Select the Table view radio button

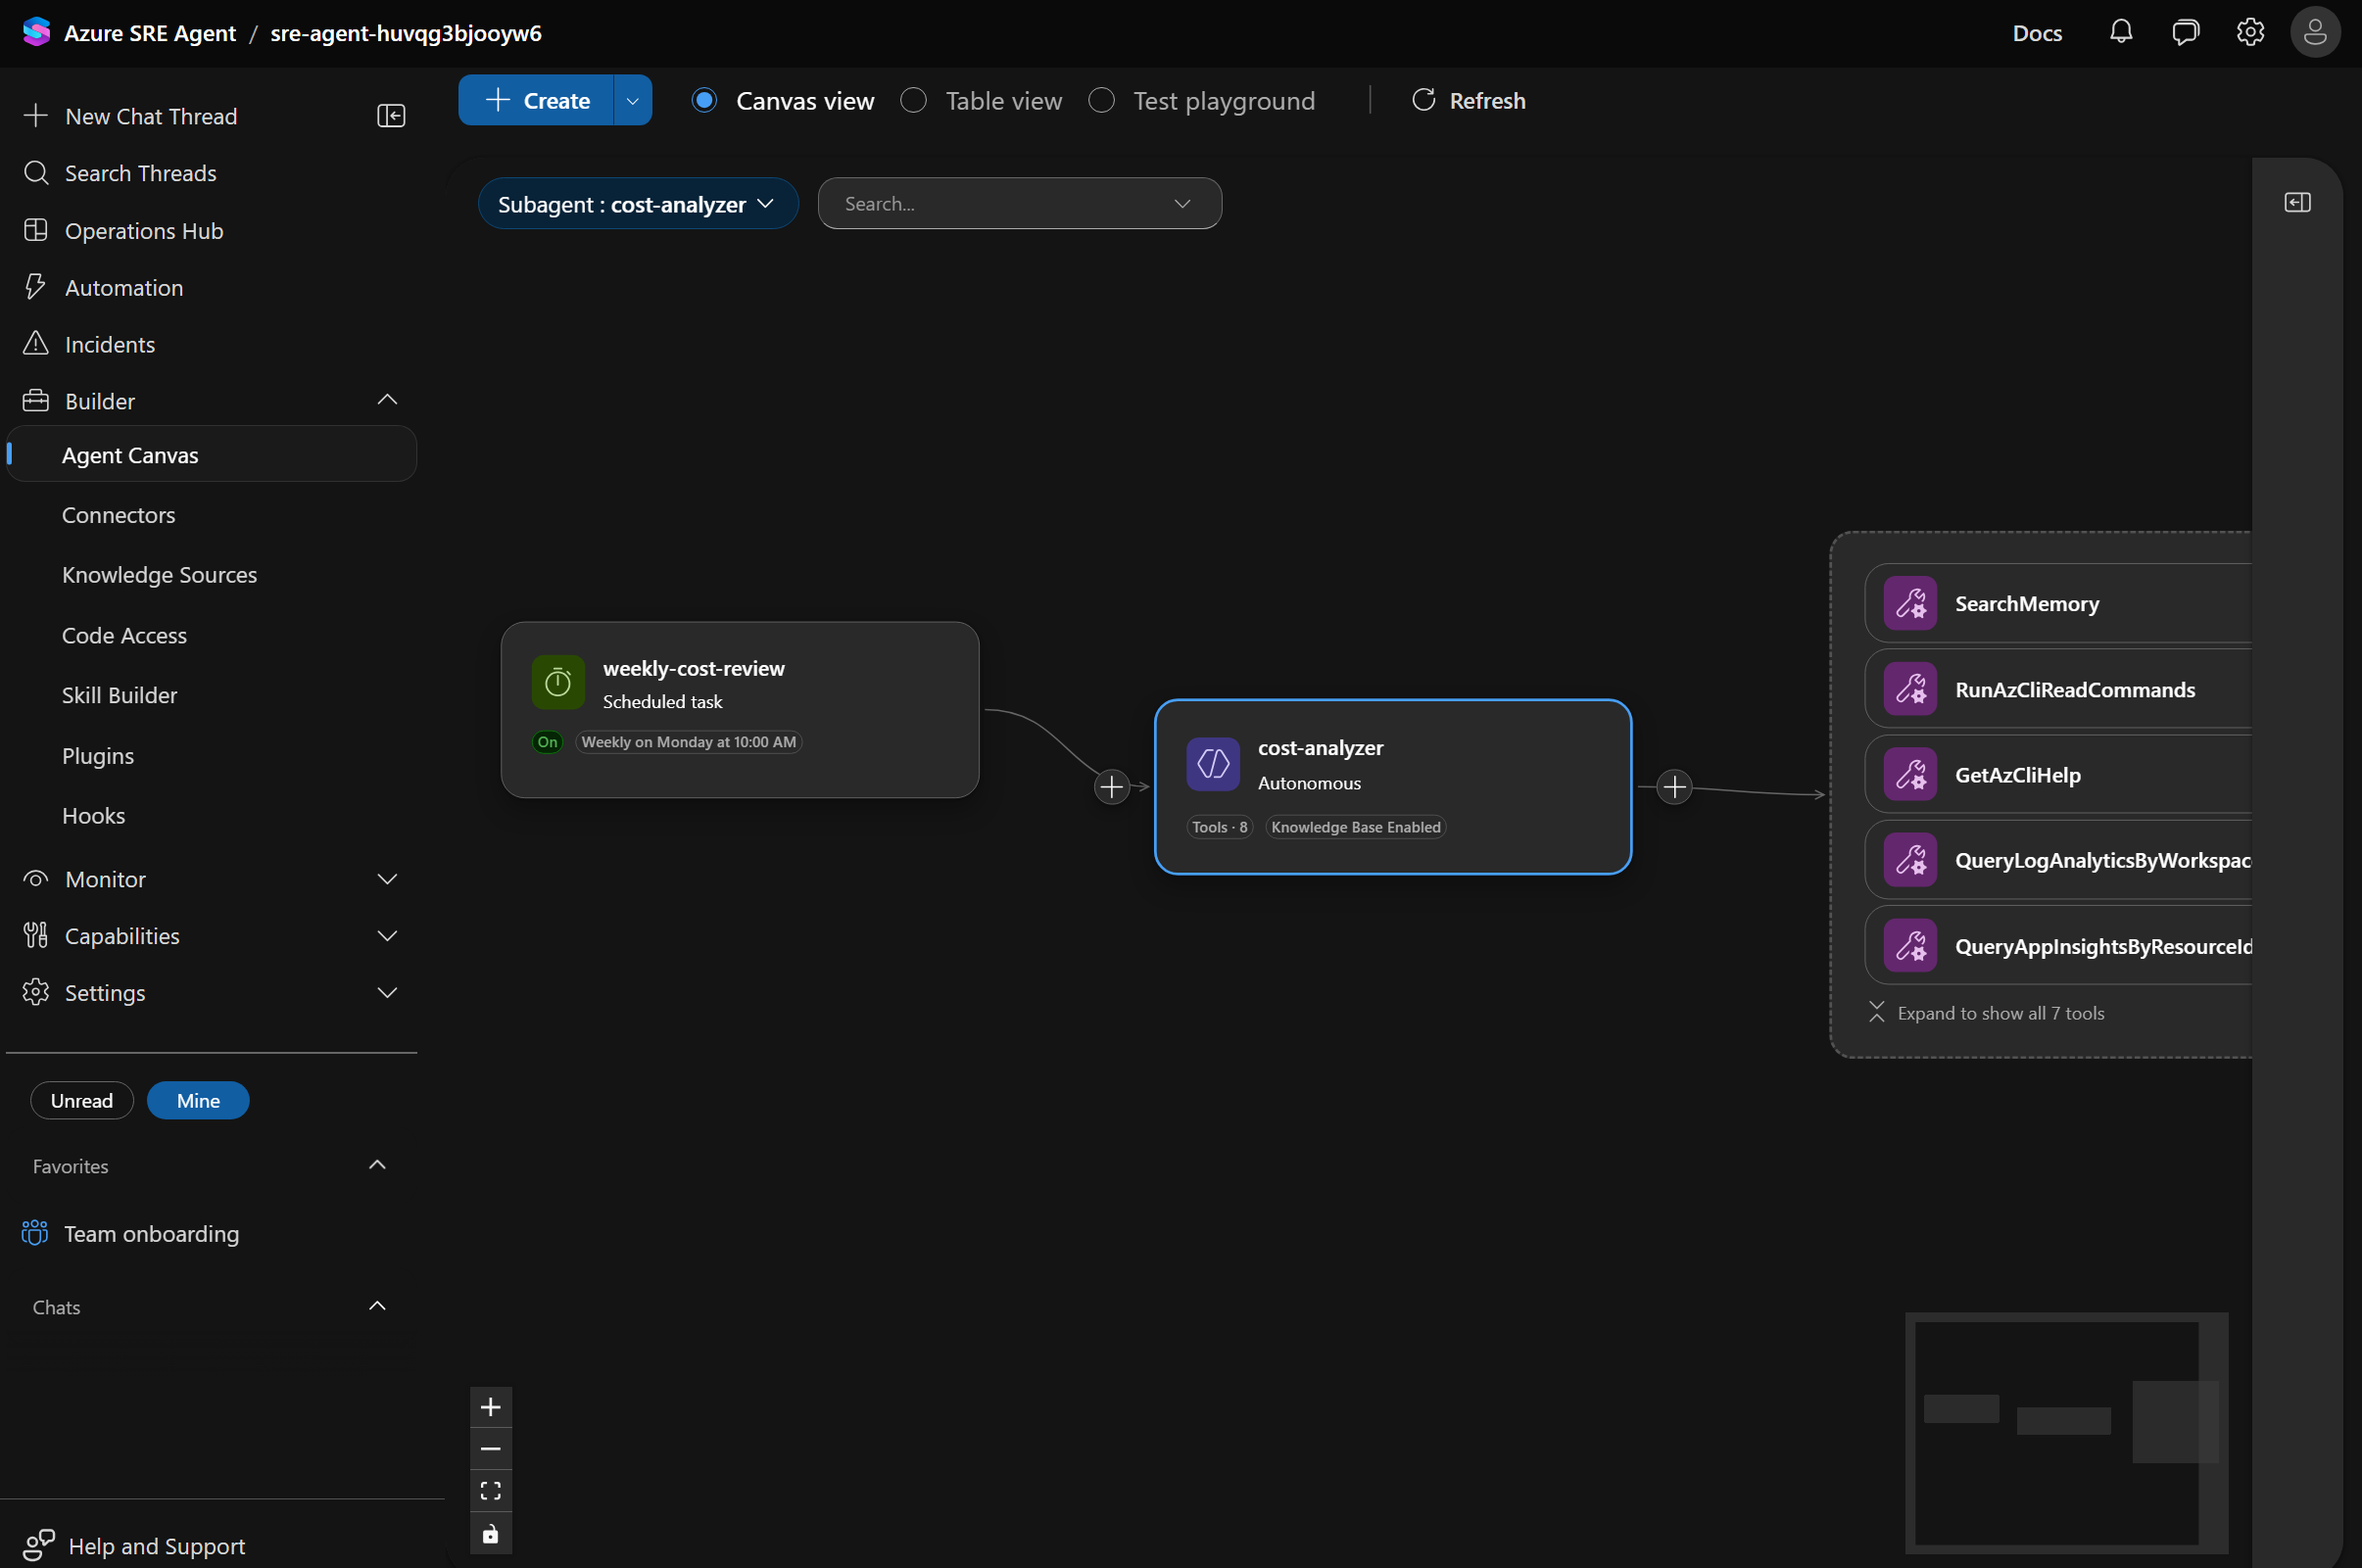pos(914,100)
